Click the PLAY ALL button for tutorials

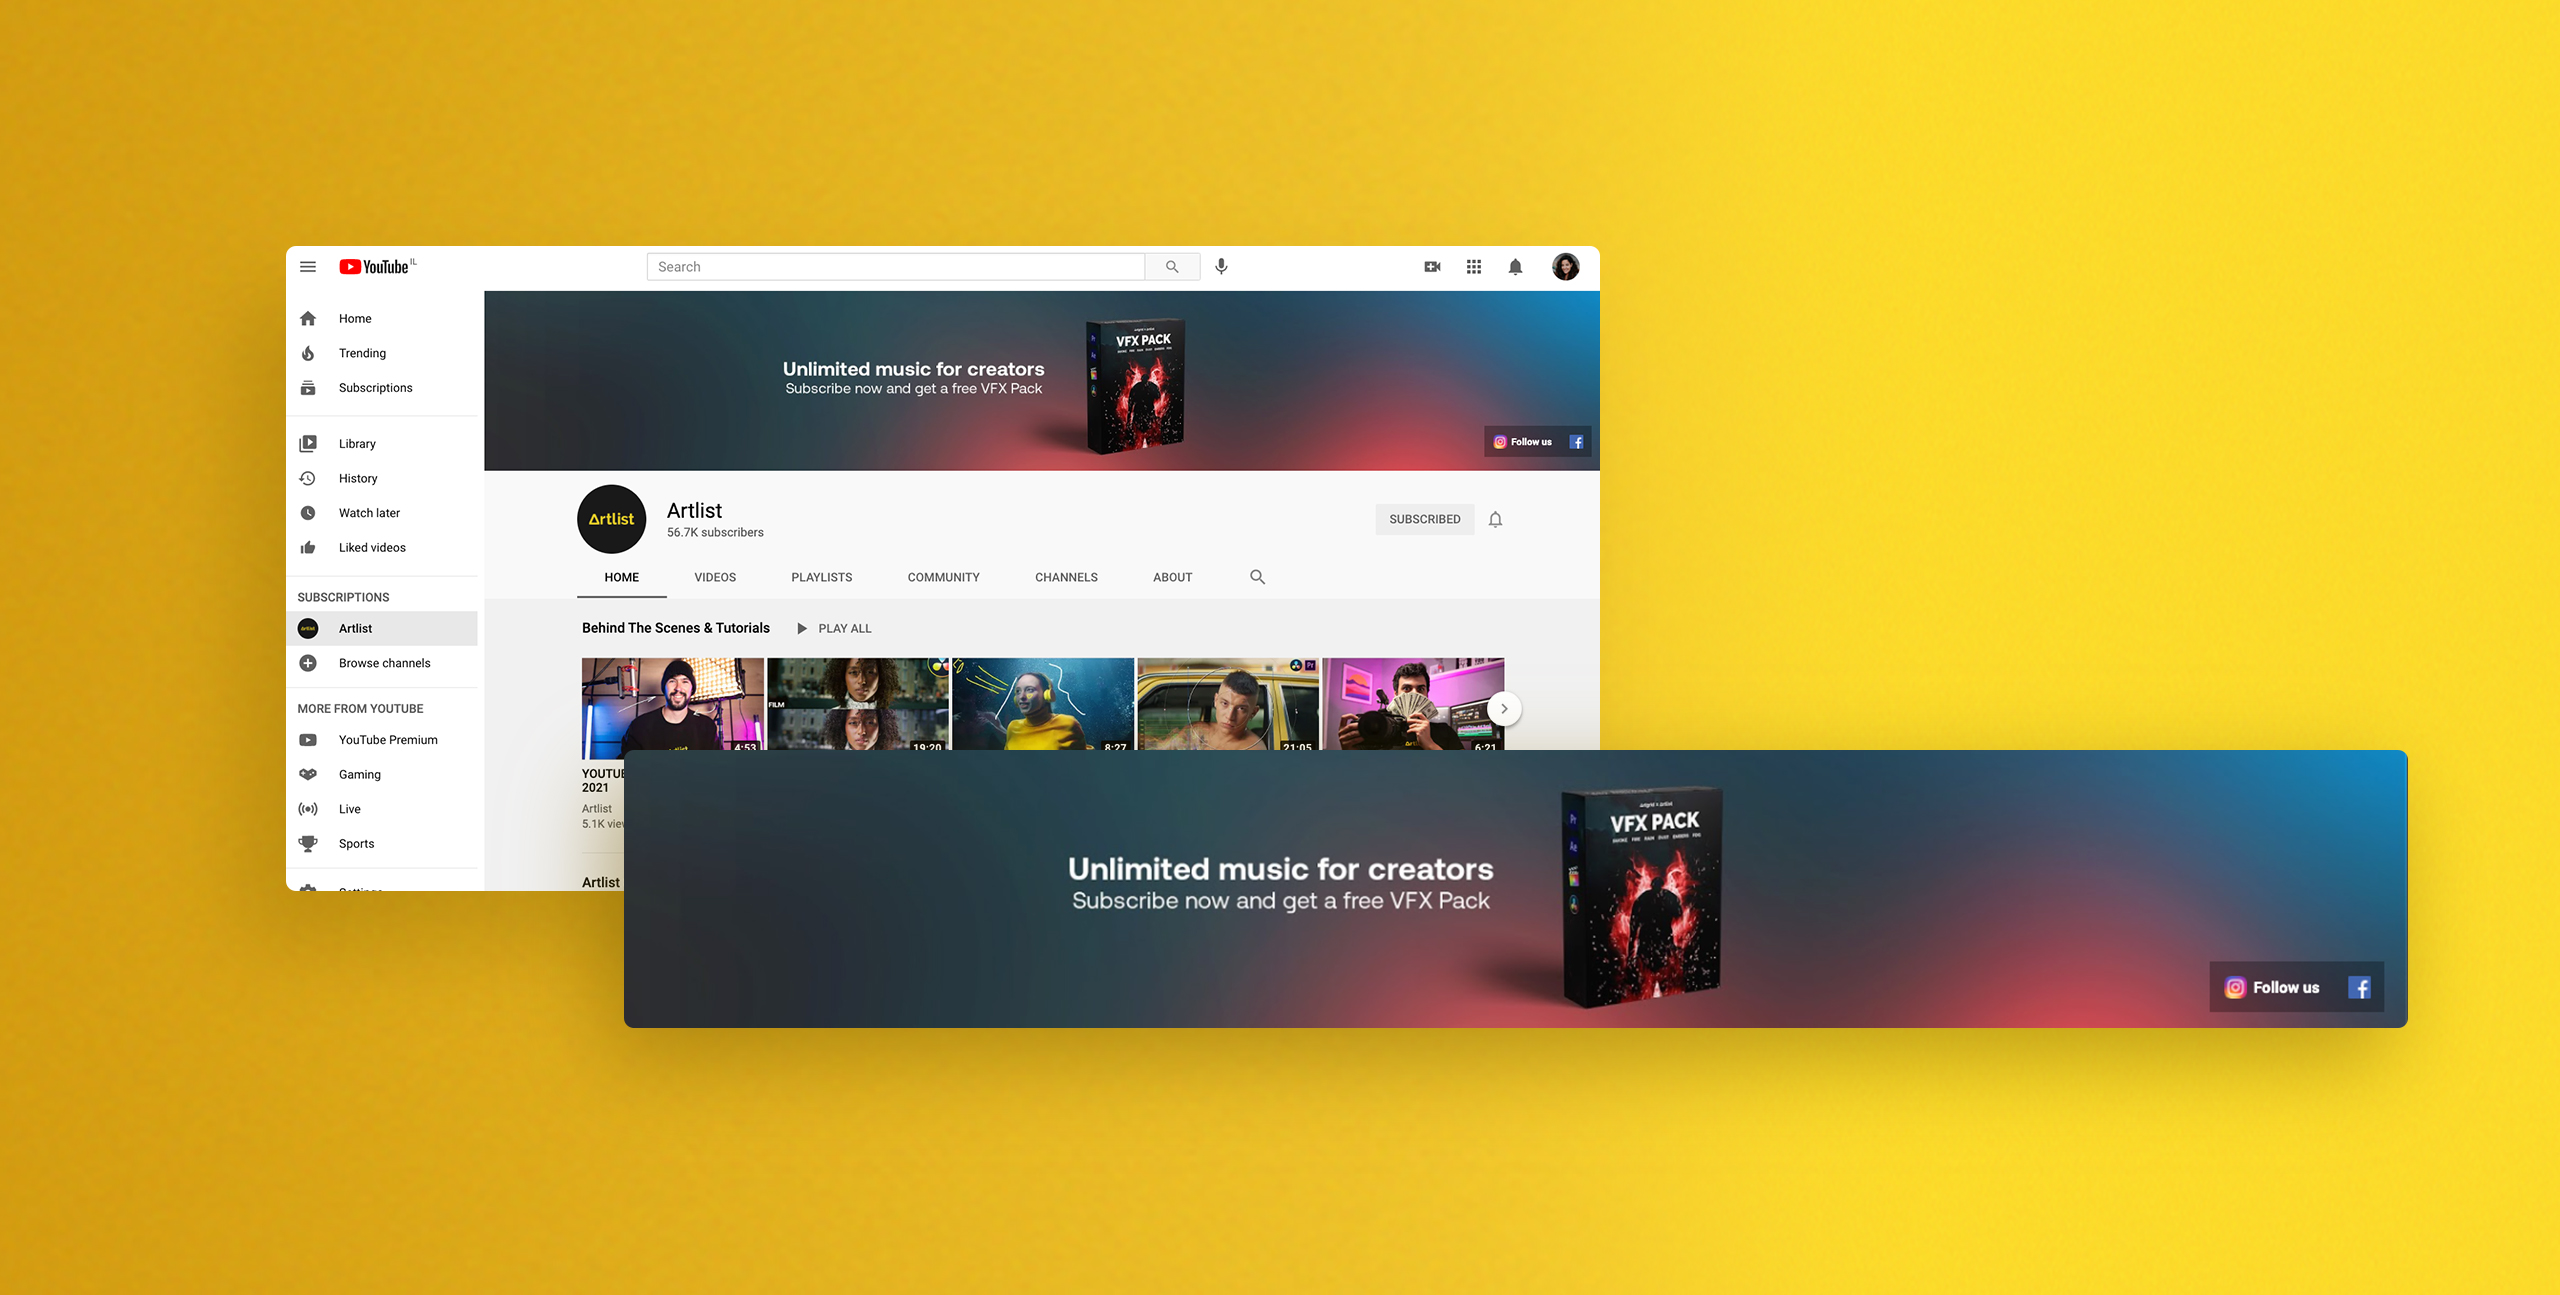(834, 628)
